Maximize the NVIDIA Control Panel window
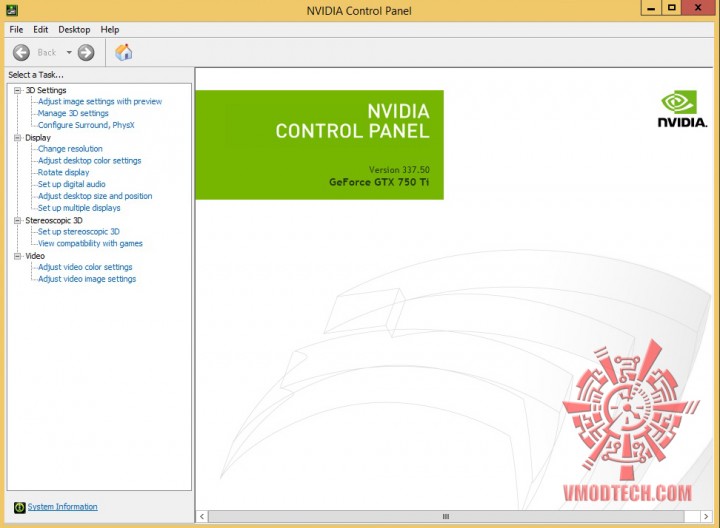 (671, 8)
